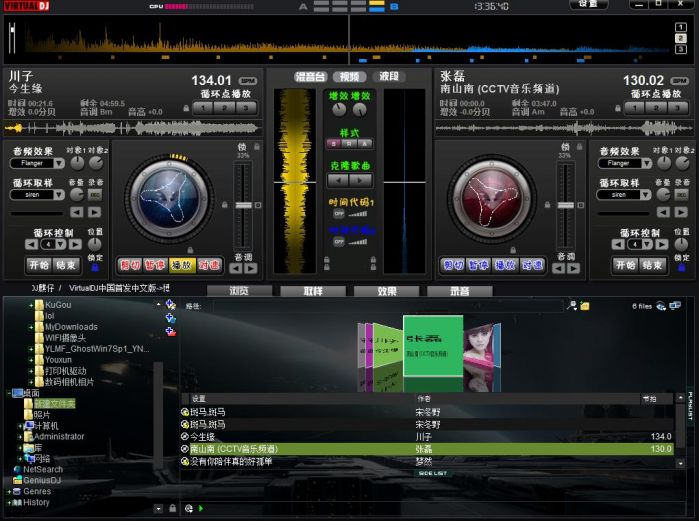
Task: Toggle 时间代码1 timecode OFF switch
Action: coord(339,213)
